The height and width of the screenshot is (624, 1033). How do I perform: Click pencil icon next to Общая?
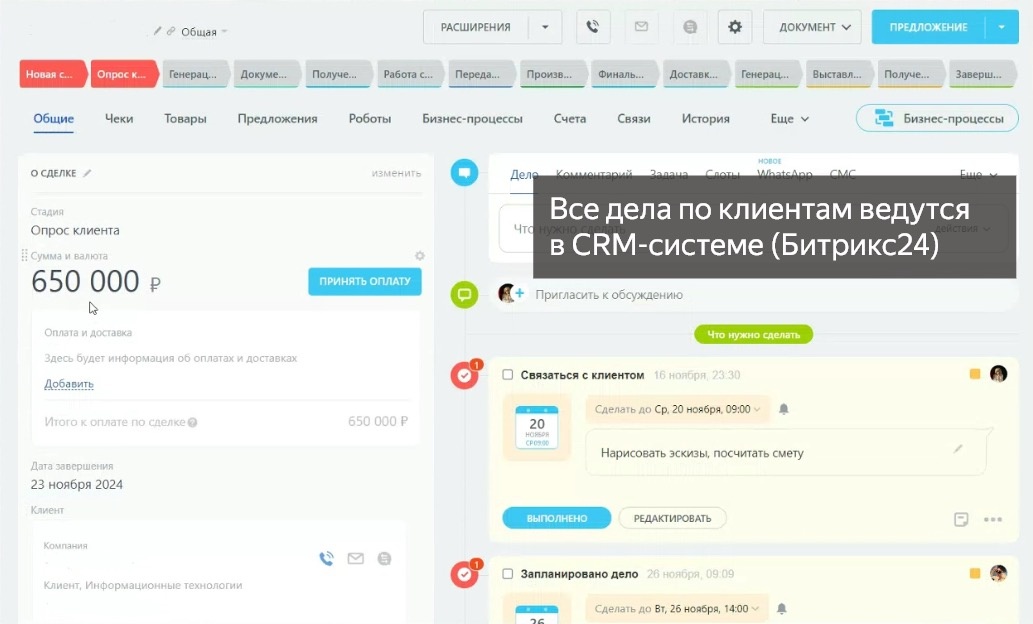click(x=157, y=31)
